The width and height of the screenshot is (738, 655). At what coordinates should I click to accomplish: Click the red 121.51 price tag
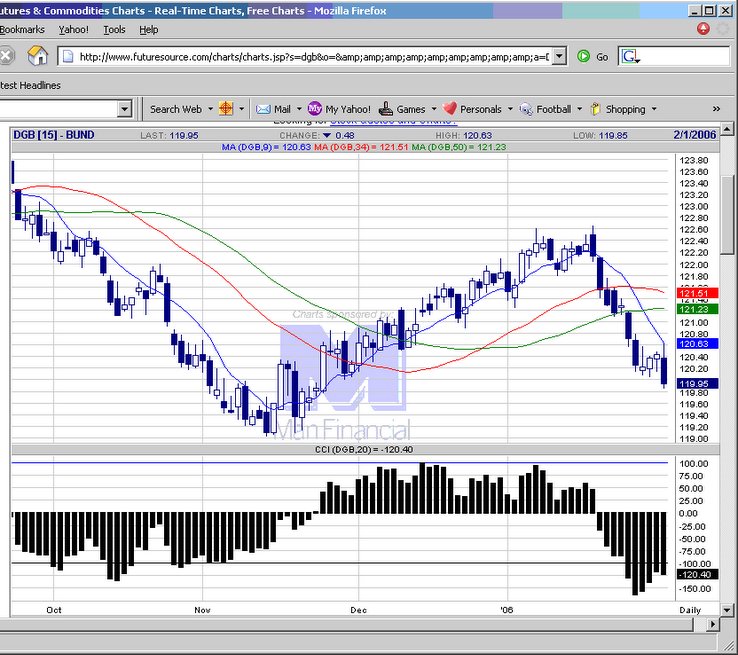(x=698, y=293)
